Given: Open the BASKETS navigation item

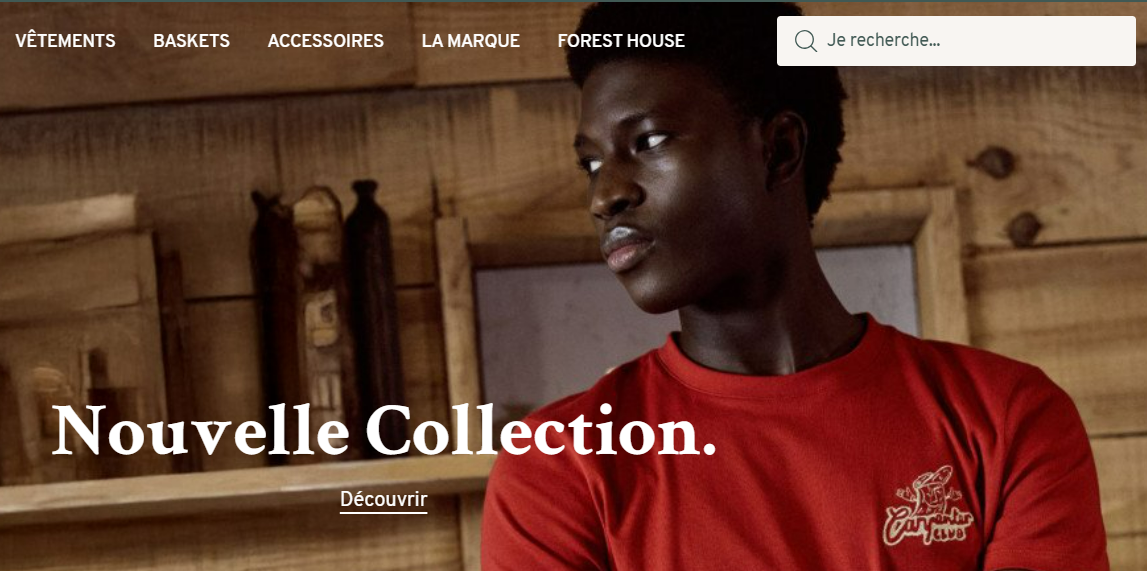Looking at the screenshot, I should tap(192, 41).
